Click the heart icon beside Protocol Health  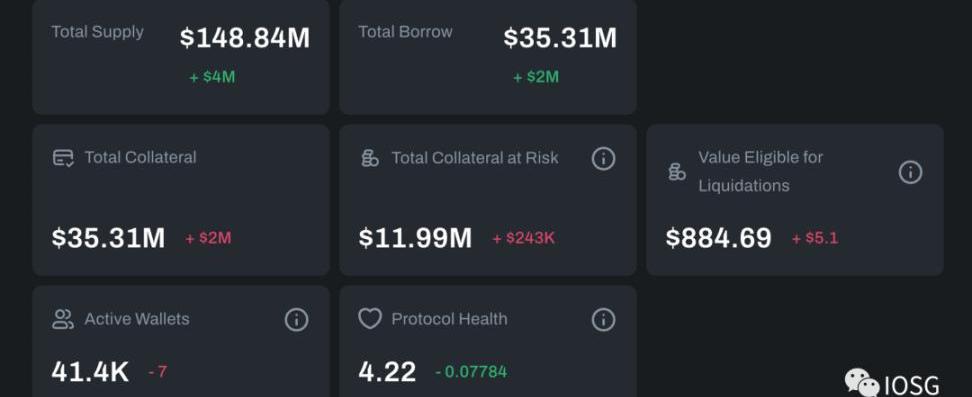pyautogui.click(x=370, y=319)
